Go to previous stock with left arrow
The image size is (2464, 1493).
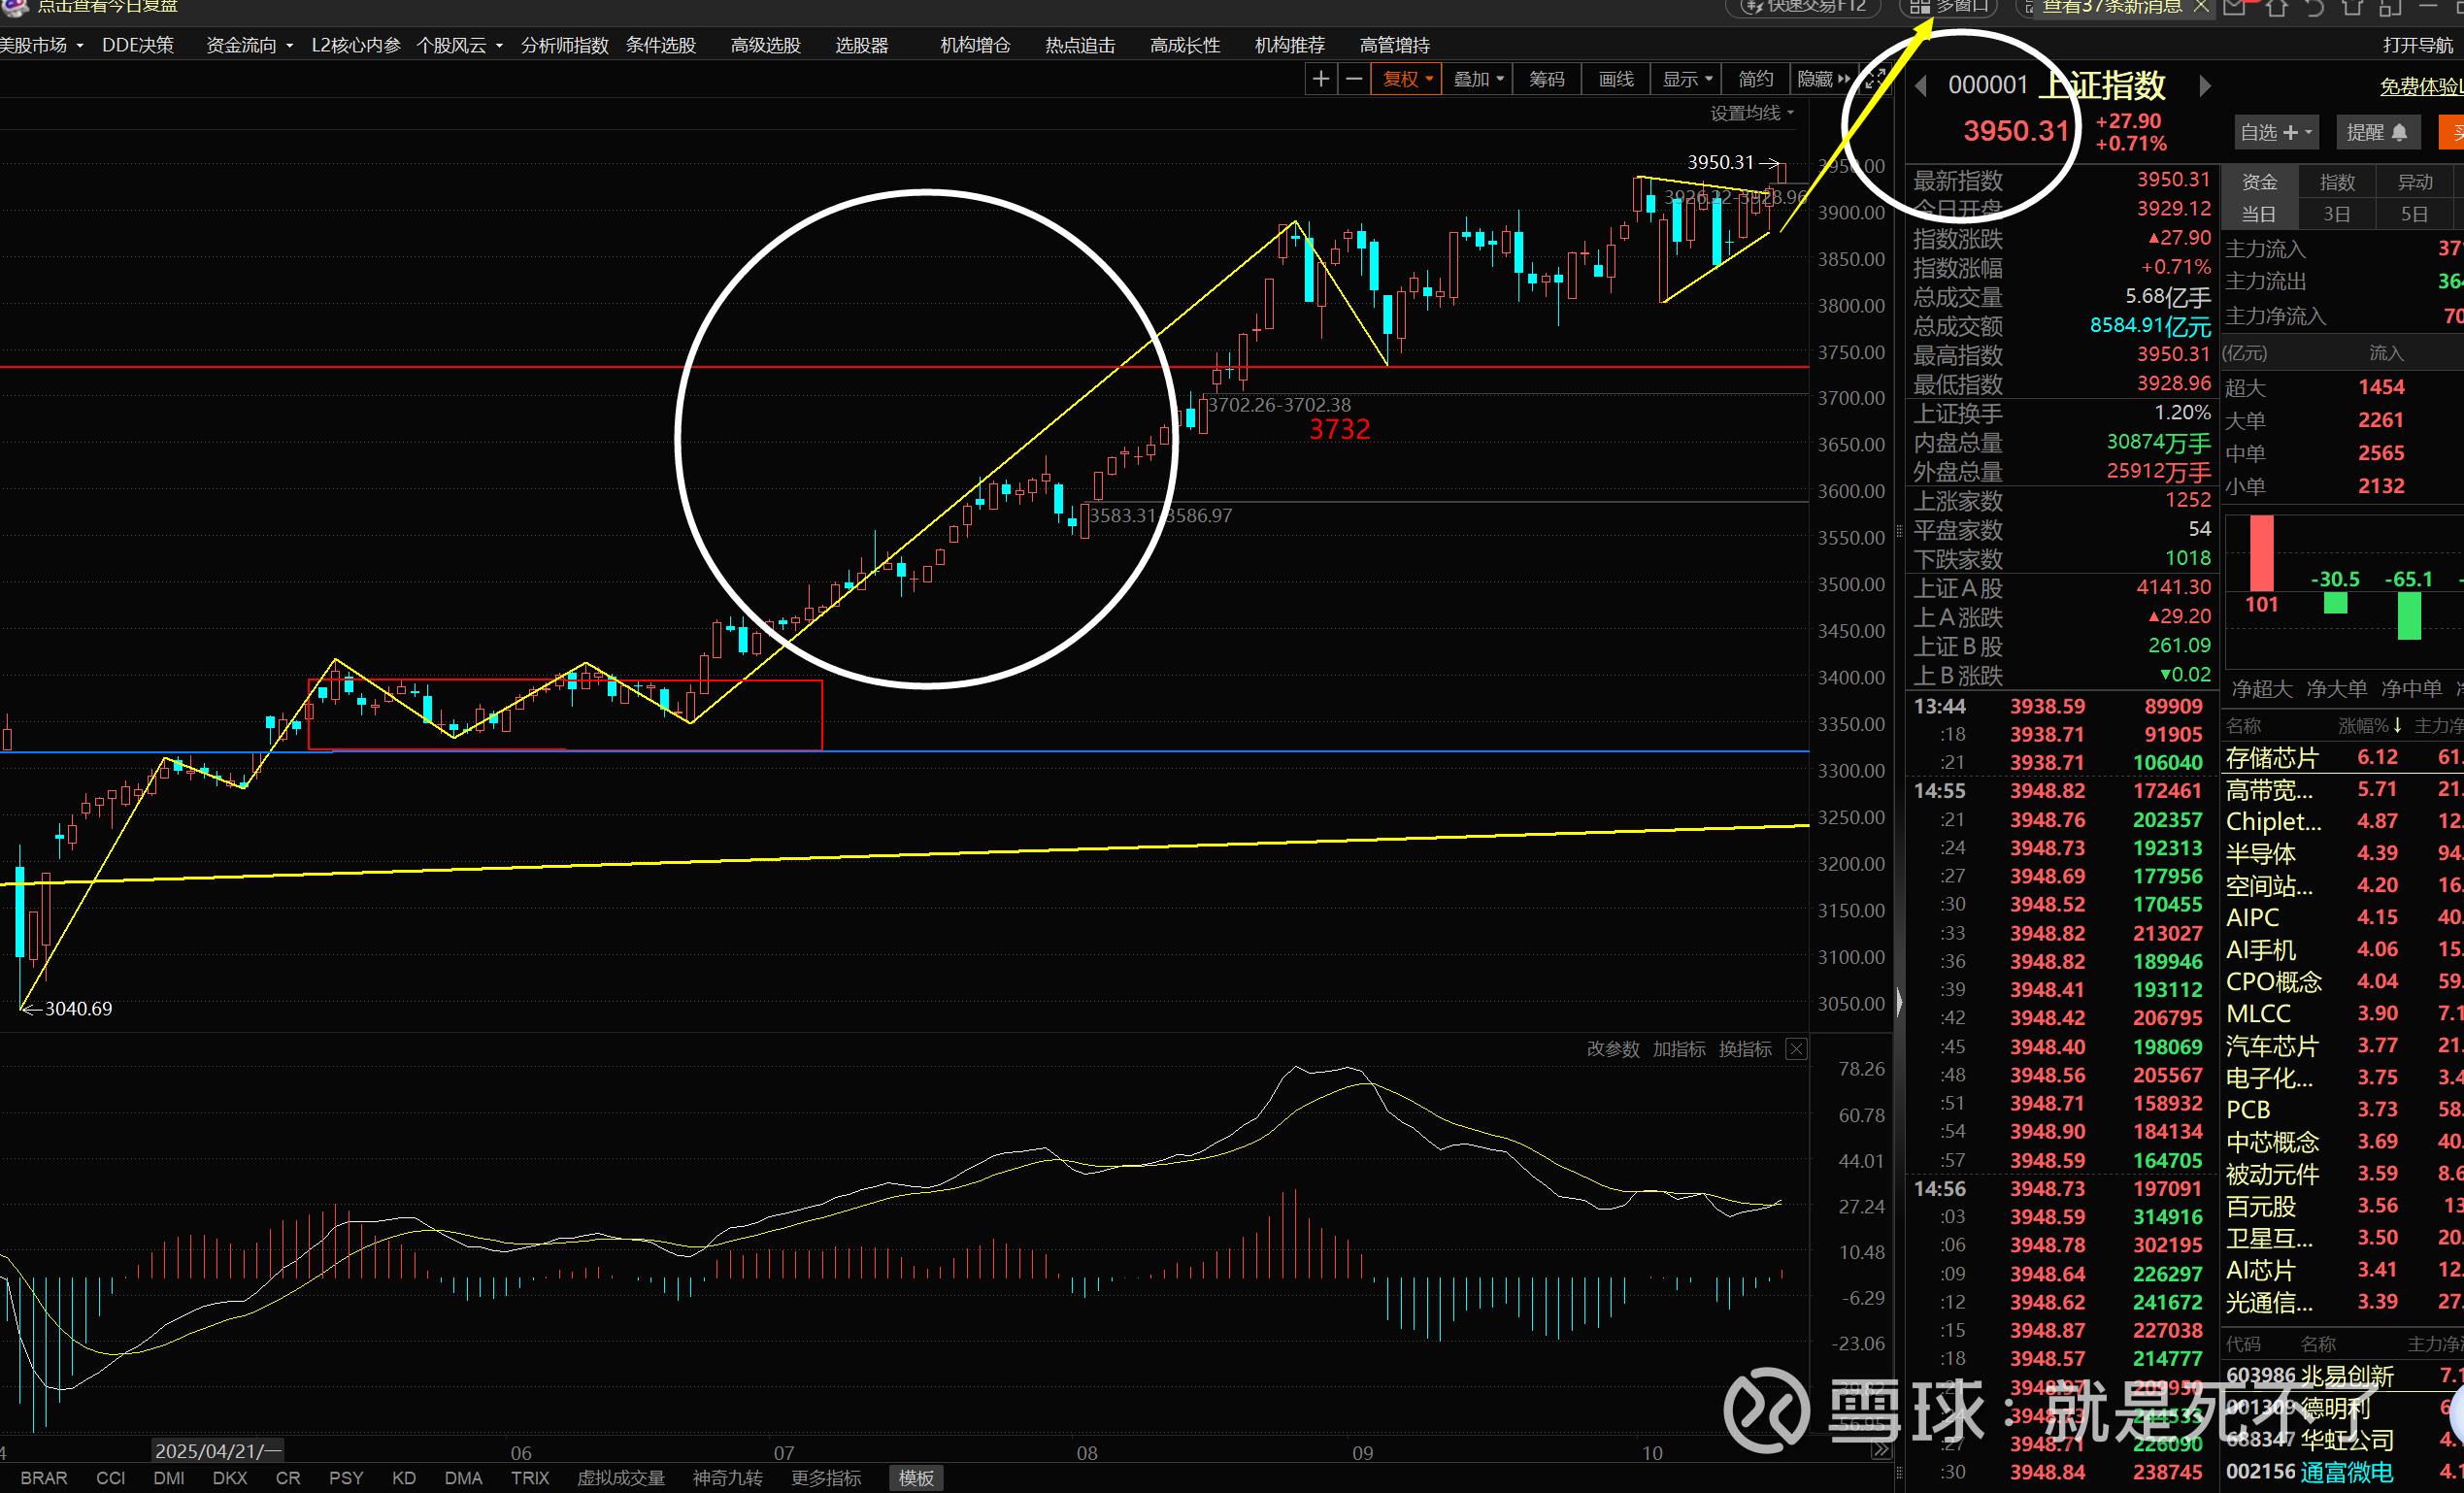[x=1920, y=87]
